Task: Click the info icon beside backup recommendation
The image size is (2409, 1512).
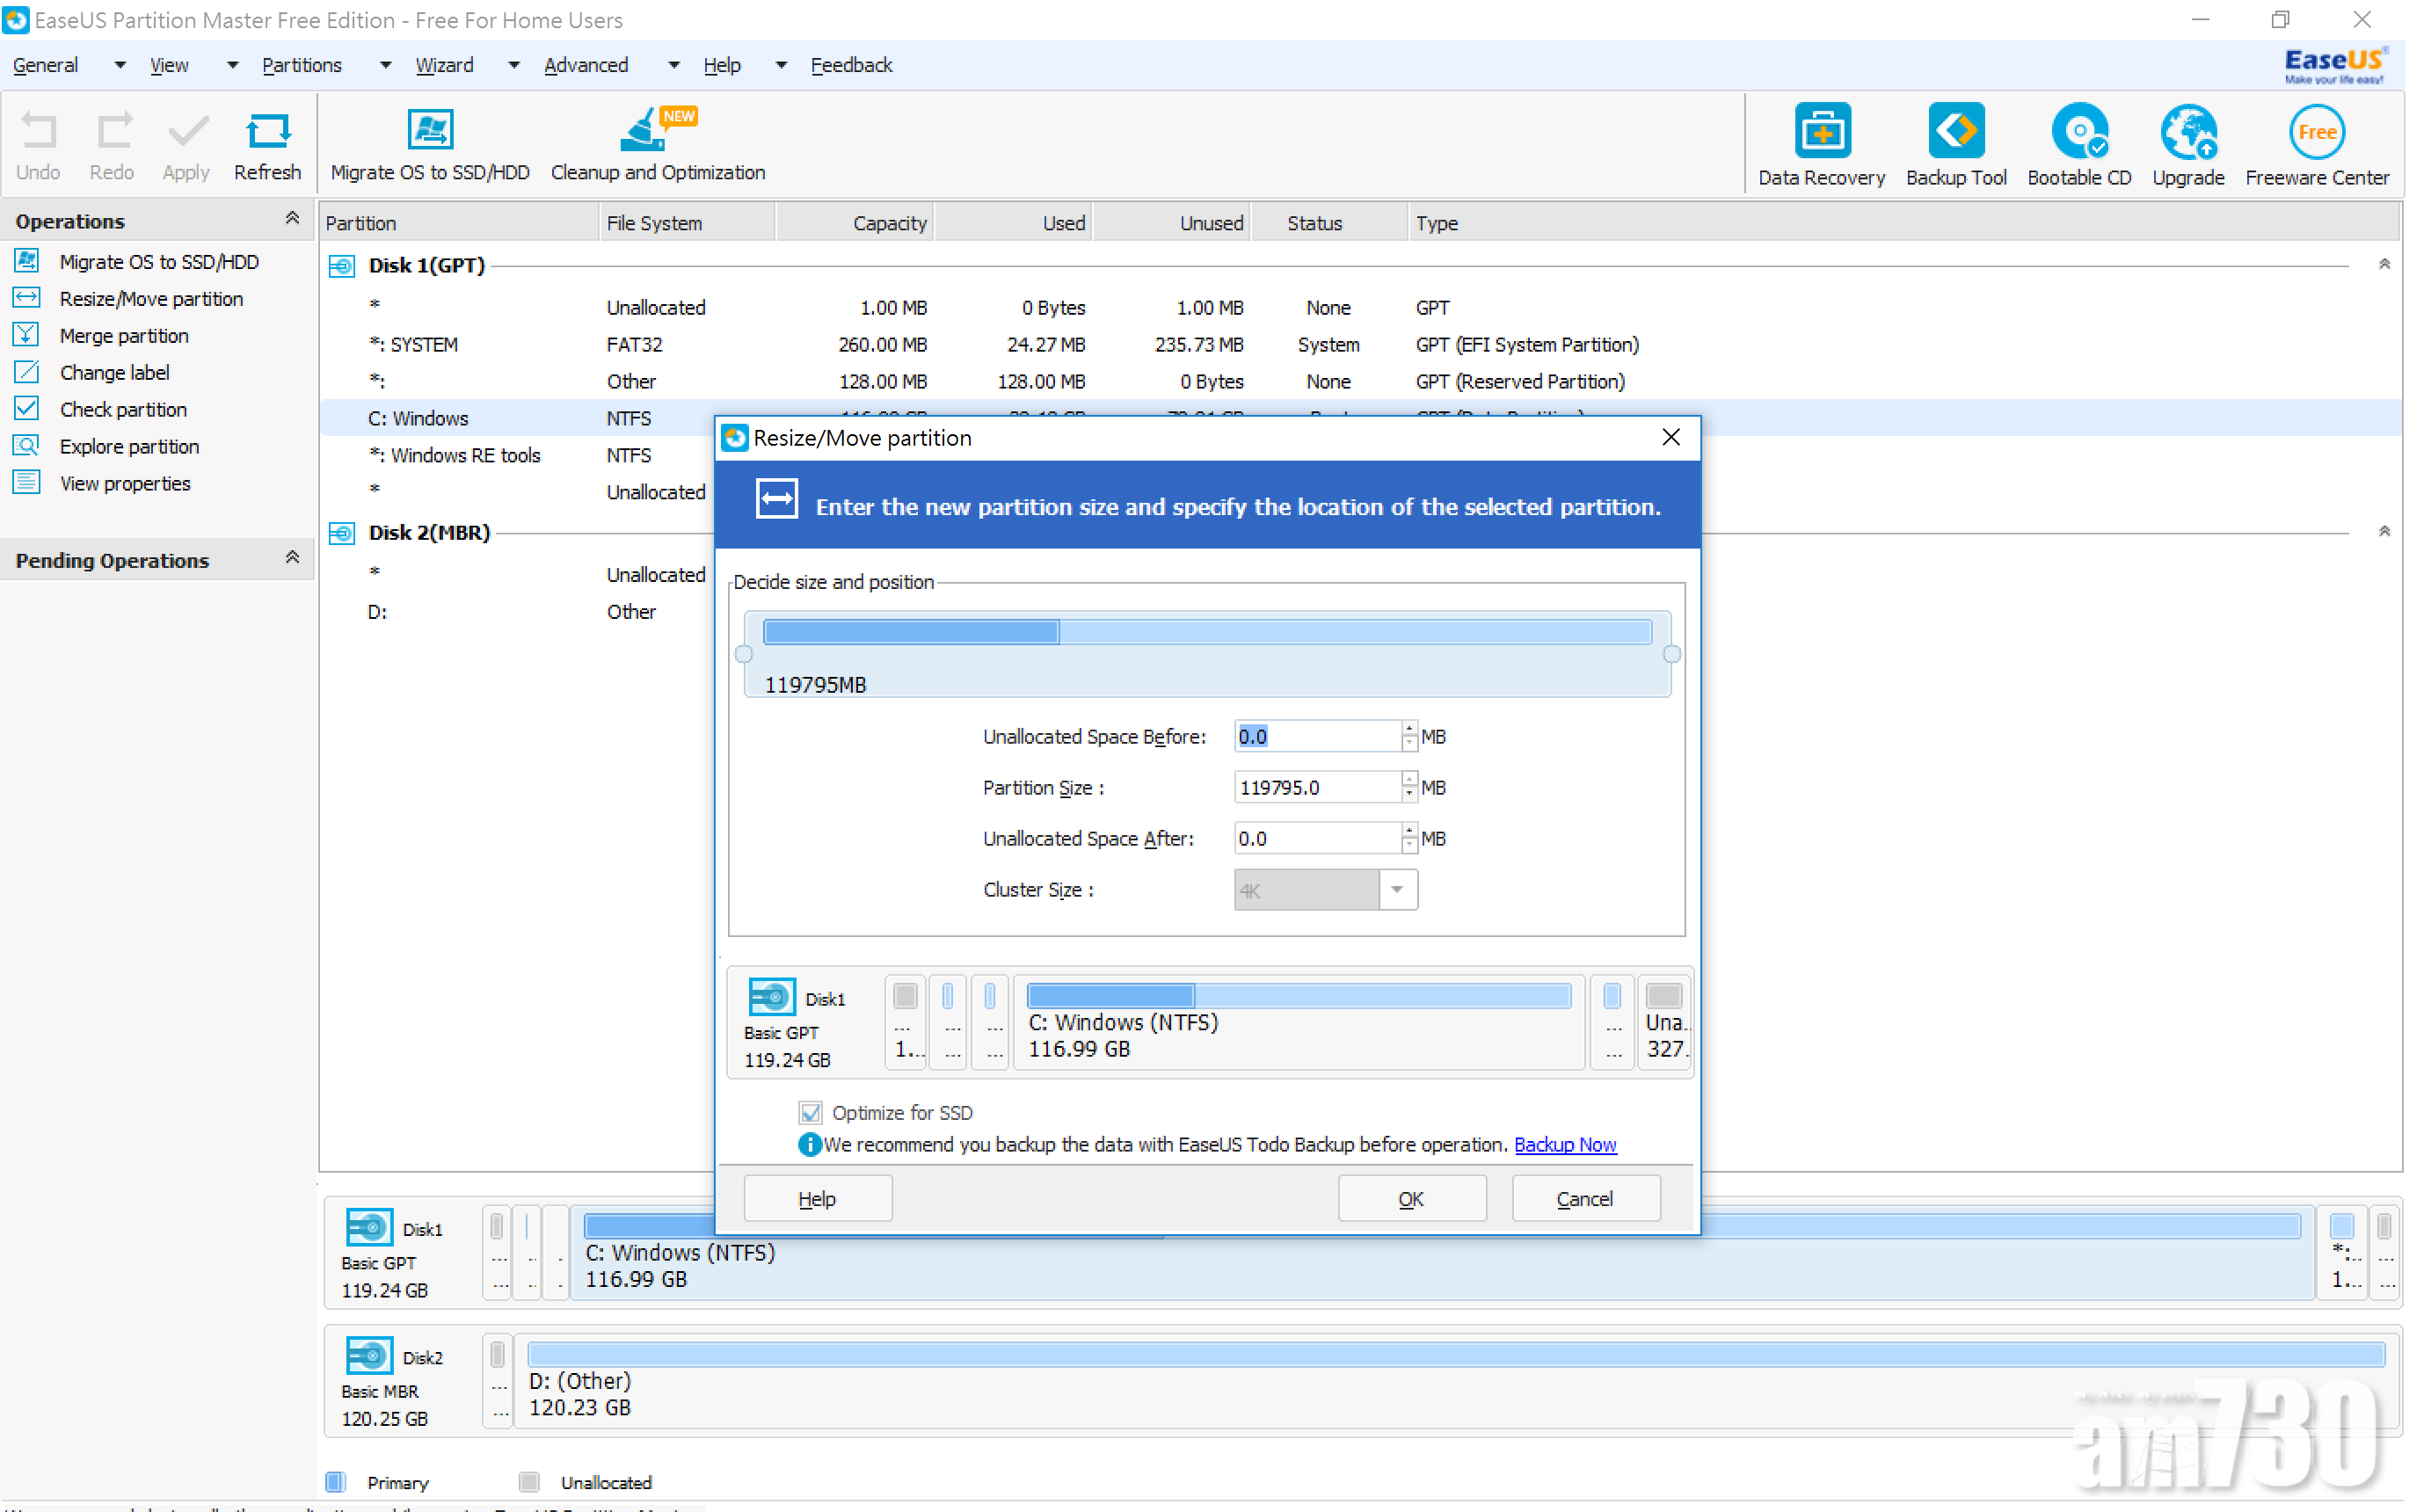Action: [x=809, y=1144]
